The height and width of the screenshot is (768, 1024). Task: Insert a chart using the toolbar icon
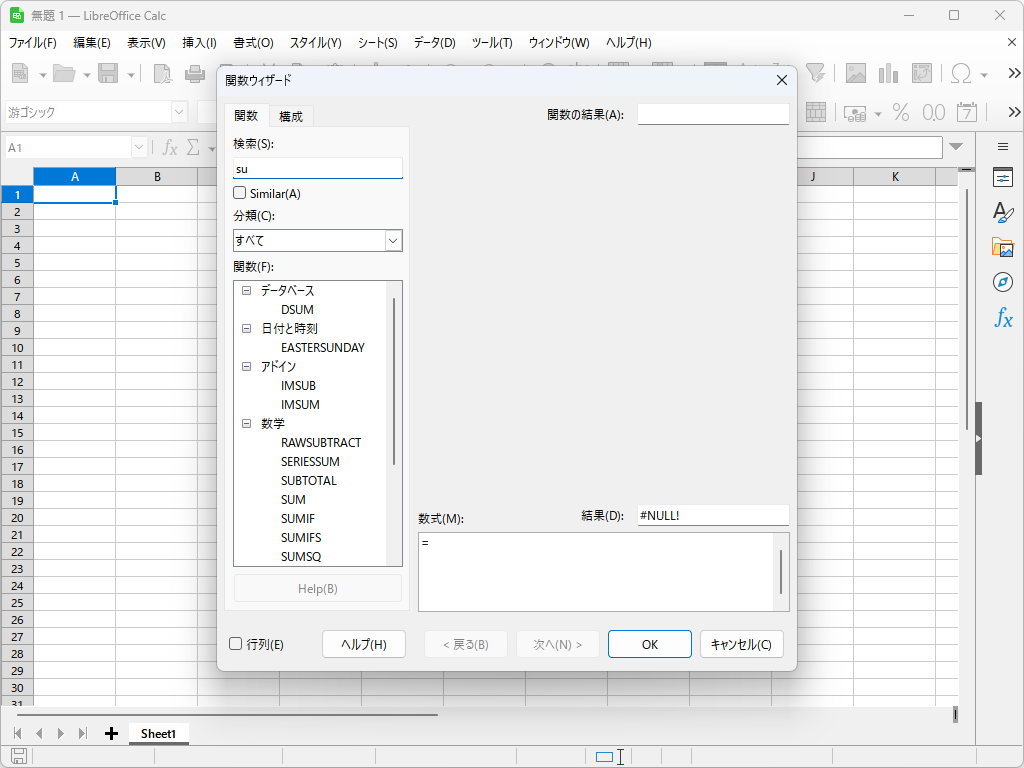point(889,73)
